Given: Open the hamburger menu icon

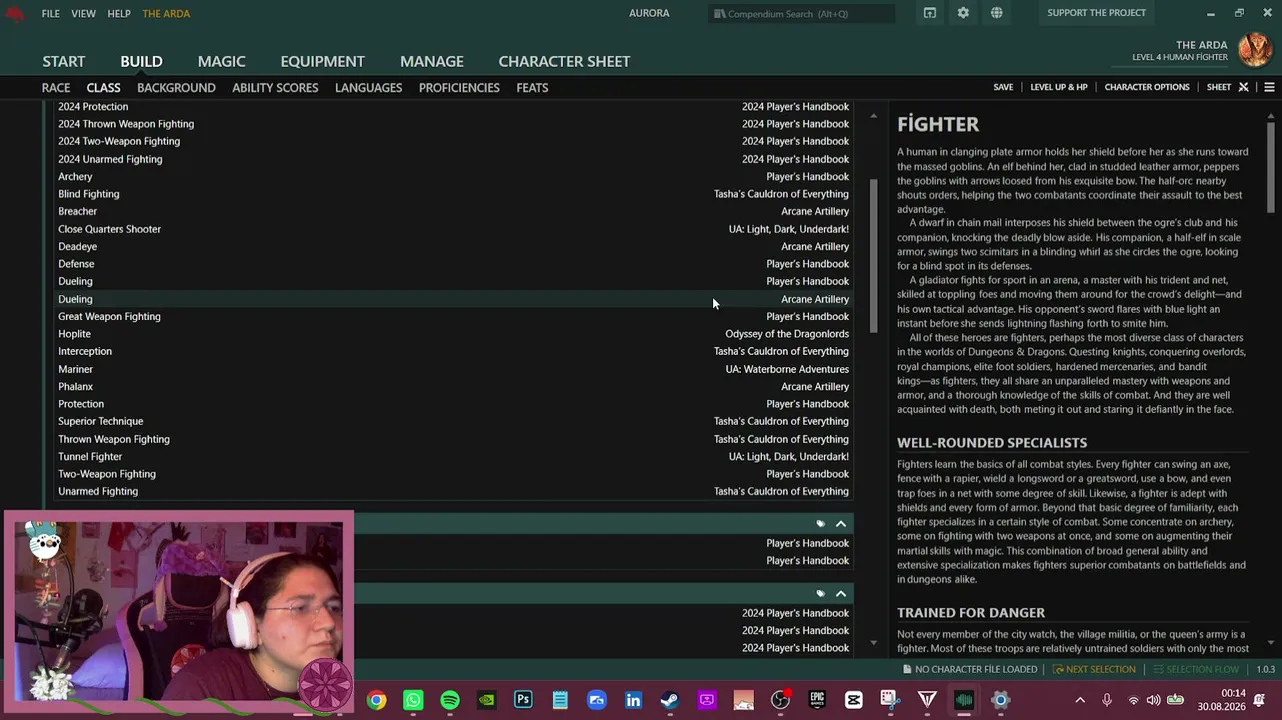Looking at the screenshot, I should (1269, 87).
